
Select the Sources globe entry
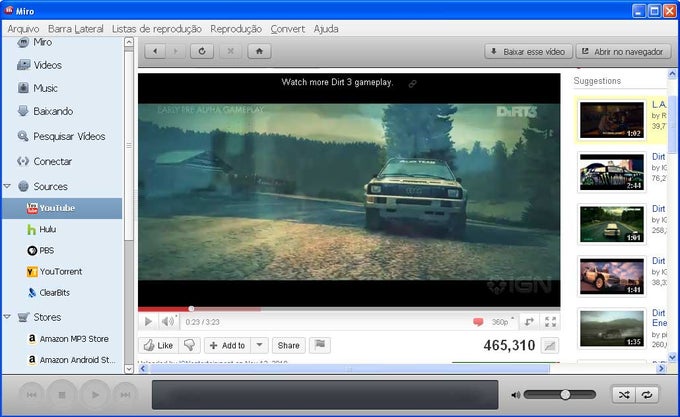(42, 186)
